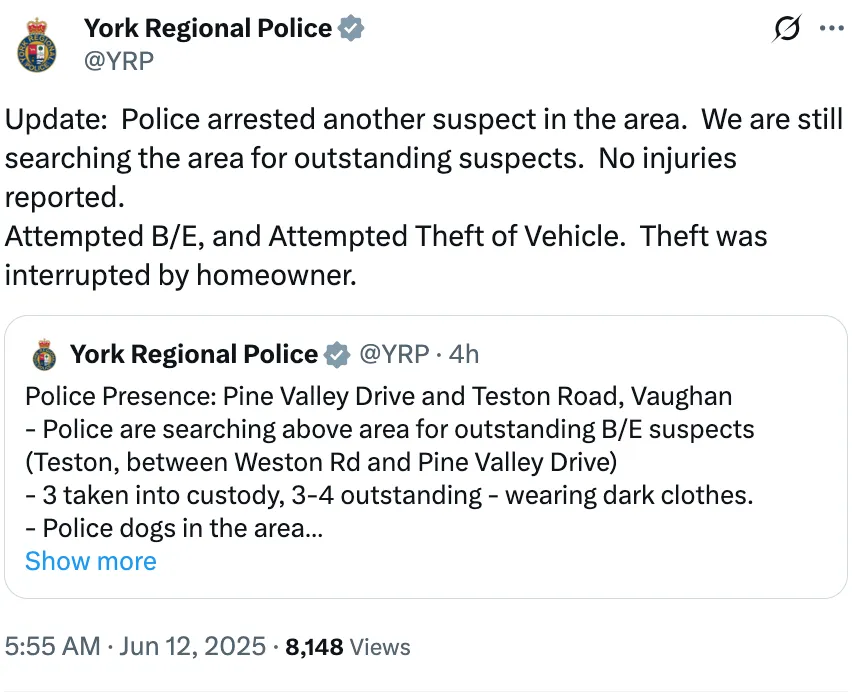
Task: Click the "3 taken into custody" line
Action: (388, 495)
